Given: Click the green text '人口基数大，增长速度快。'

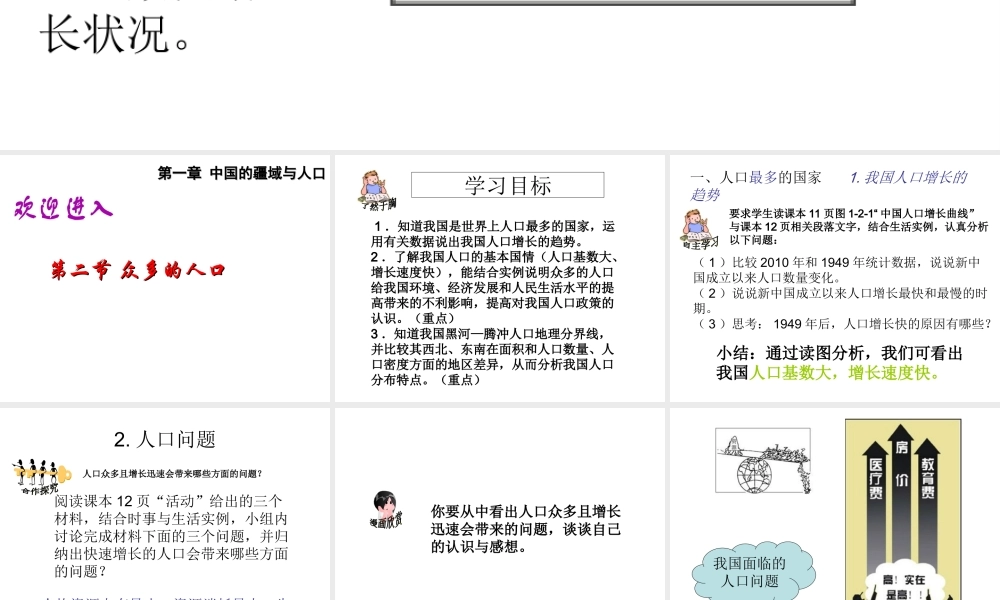Looking at the screenshot, I should click(x=846, y=372).
